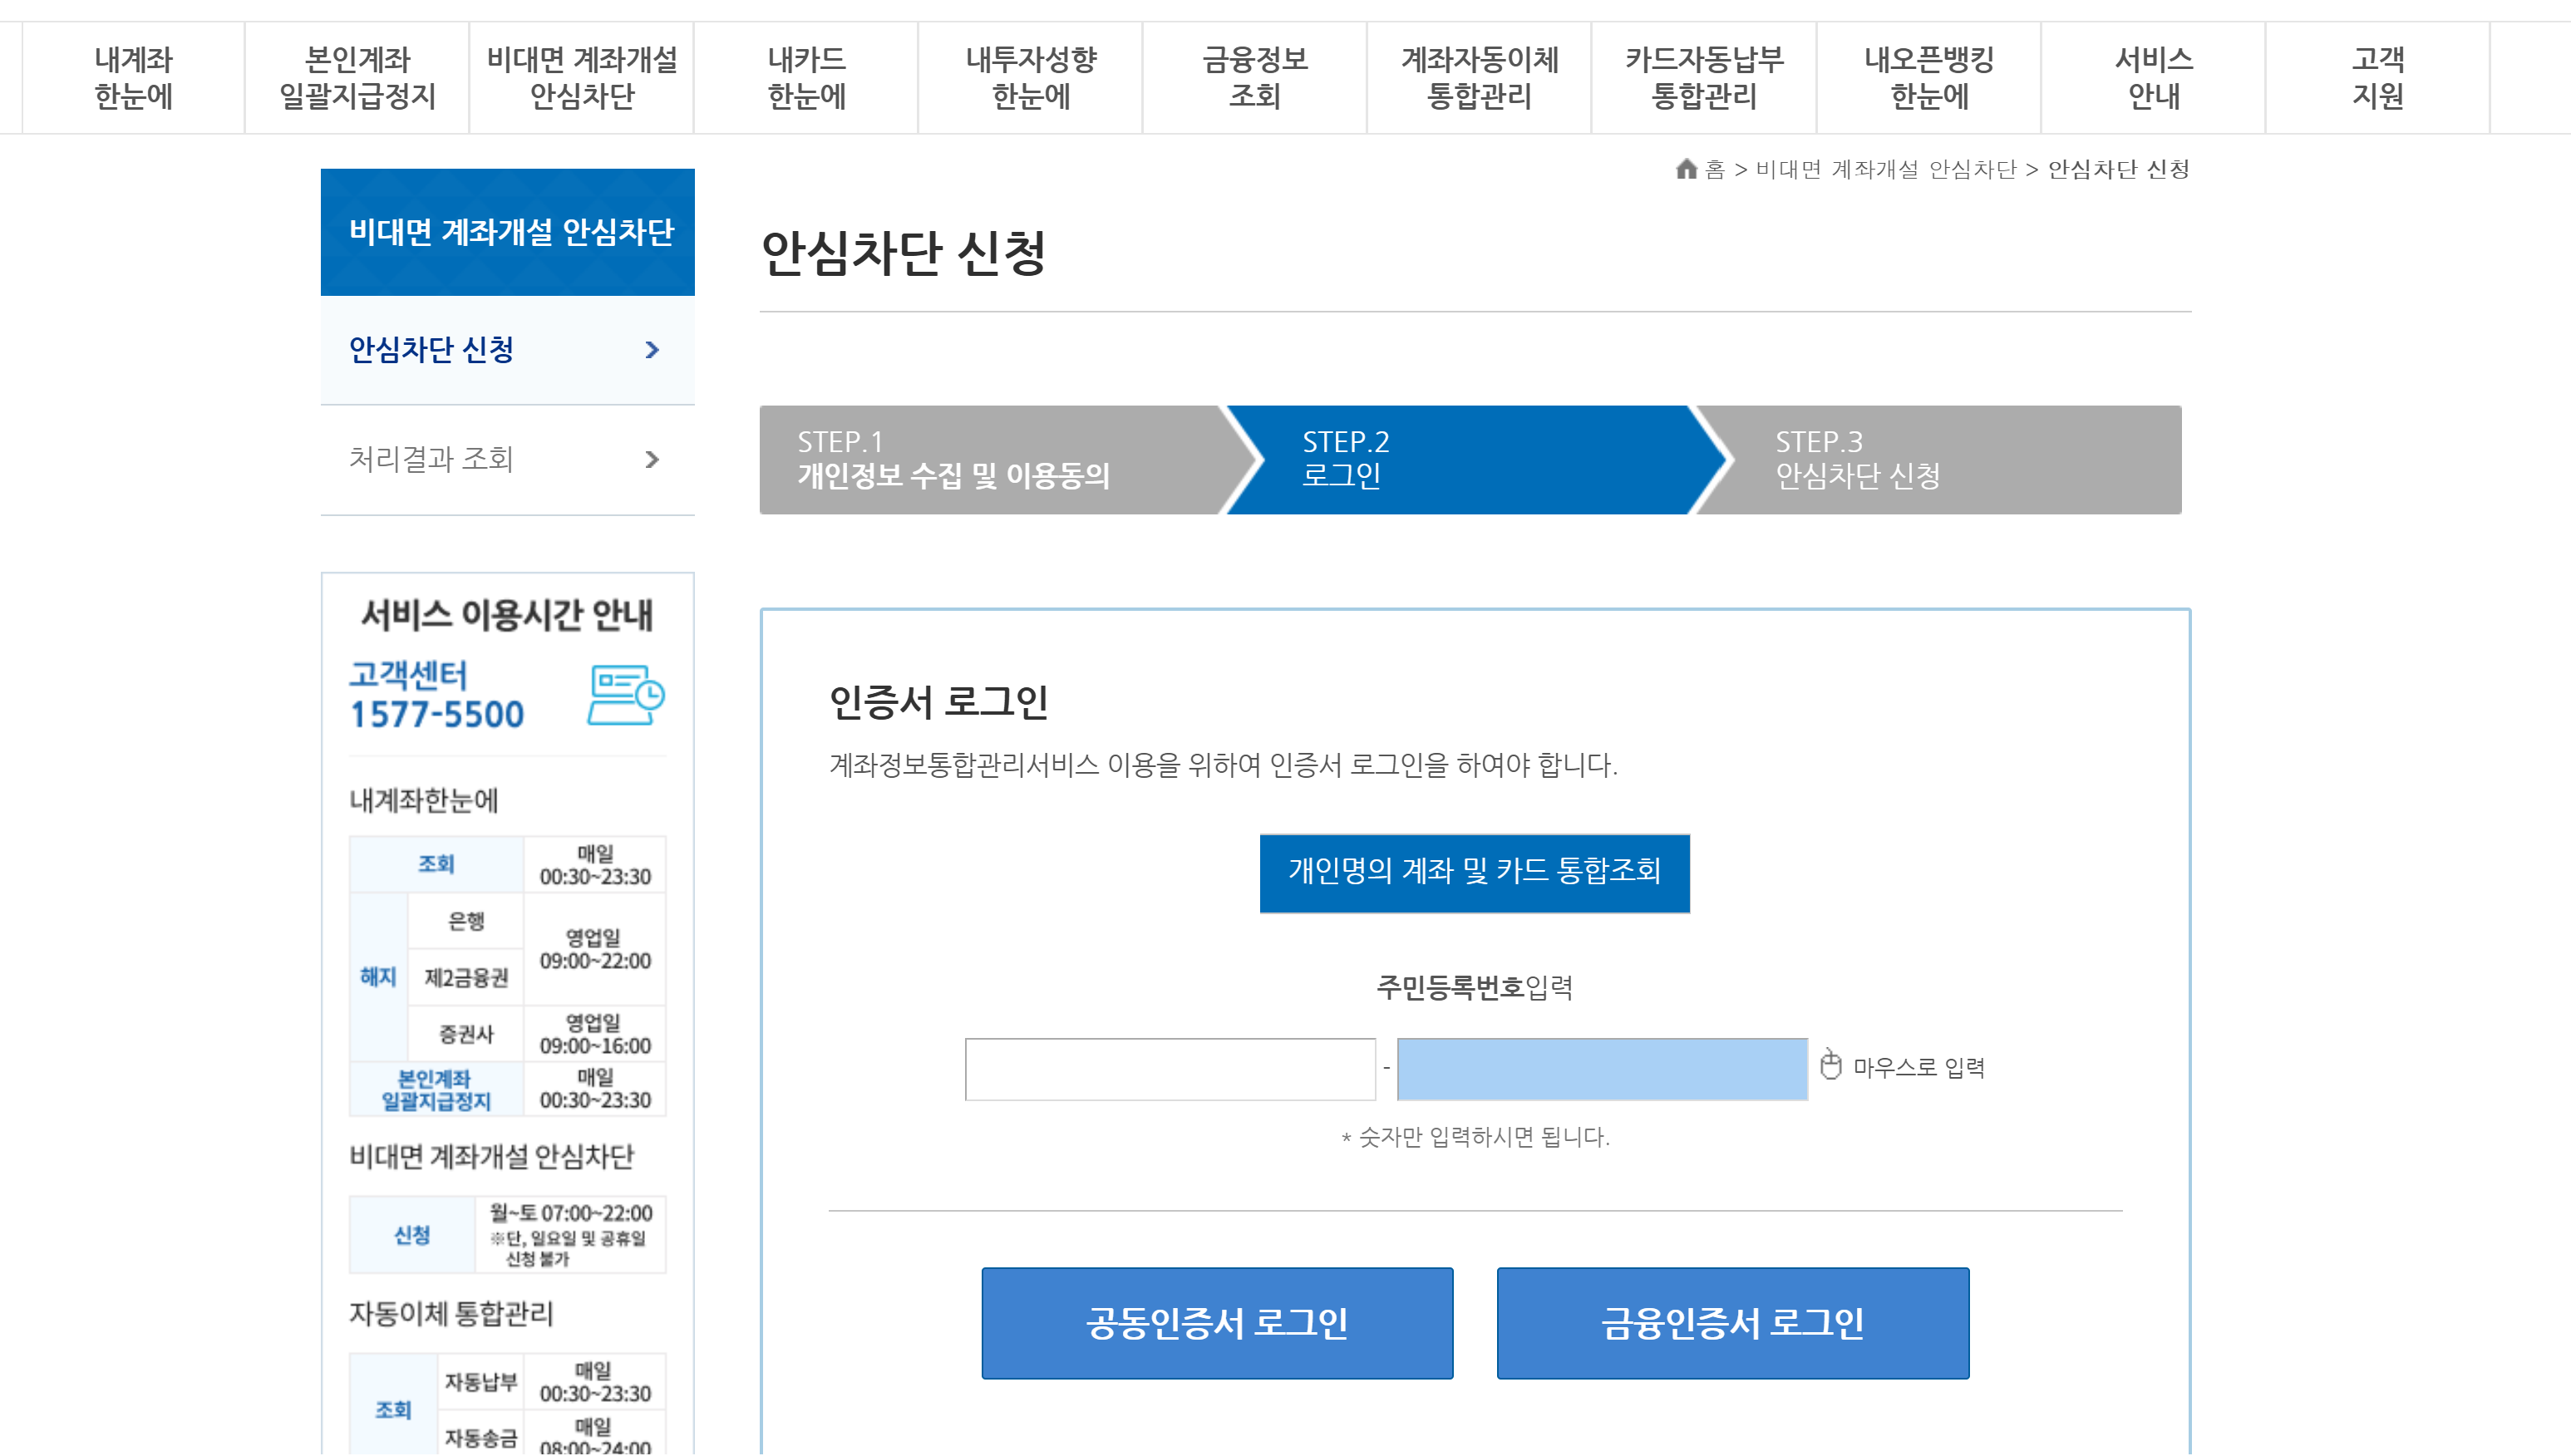
Task: Open the 고객 지원 menu
Action: pos(2377,78)
